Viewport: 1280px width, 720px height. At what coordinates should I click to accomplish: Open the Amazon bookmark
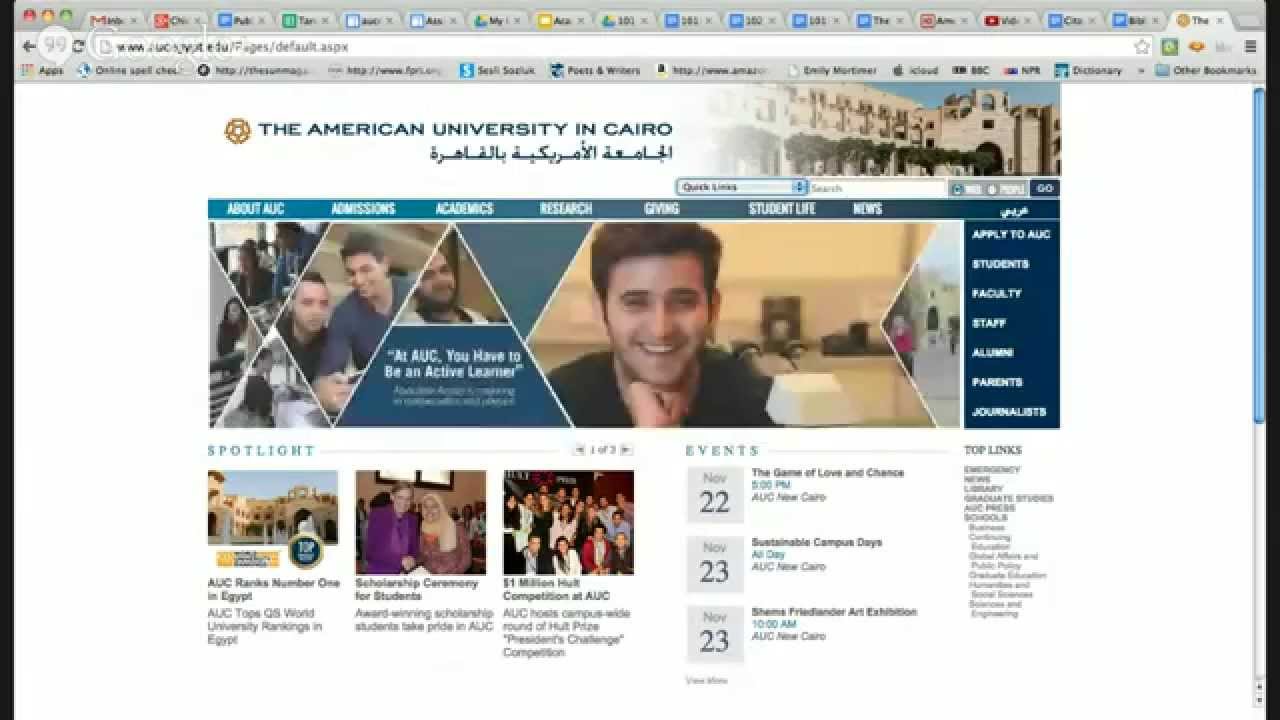click(712, 70)
